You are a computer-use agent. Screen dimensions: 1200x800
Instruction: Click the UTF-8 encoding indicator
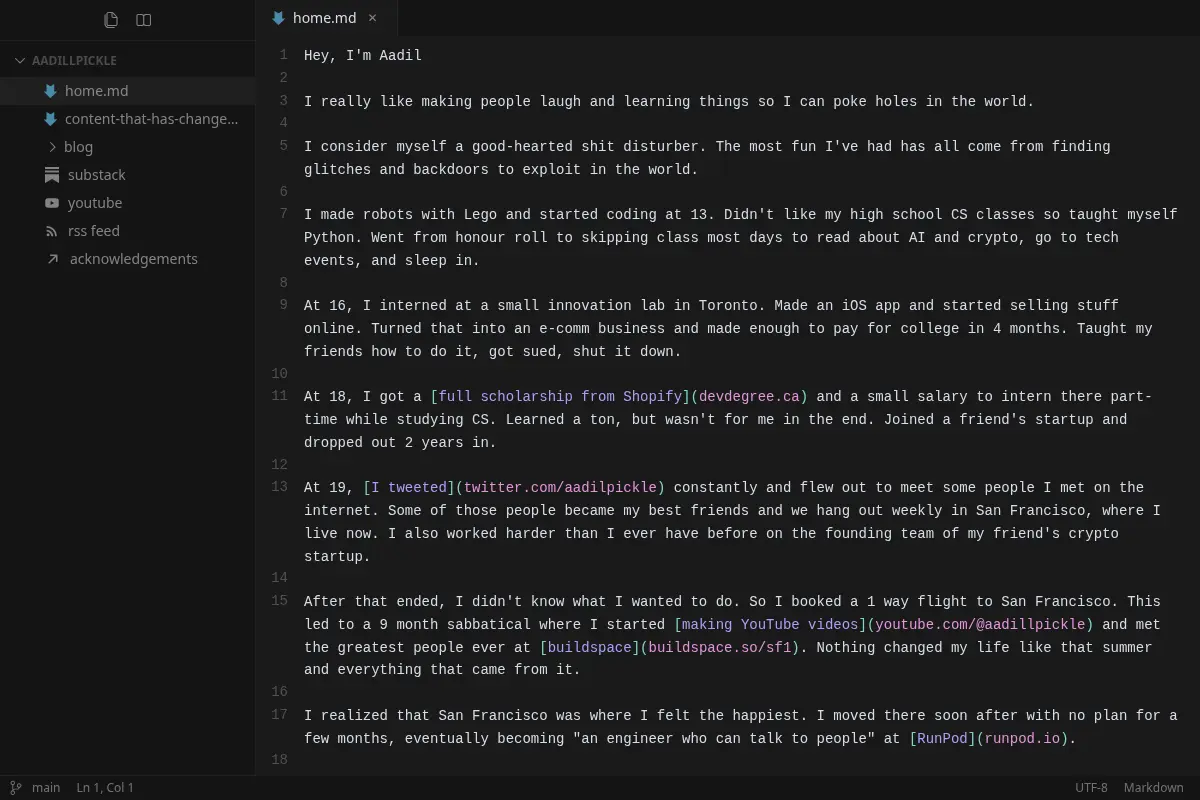1091,788
